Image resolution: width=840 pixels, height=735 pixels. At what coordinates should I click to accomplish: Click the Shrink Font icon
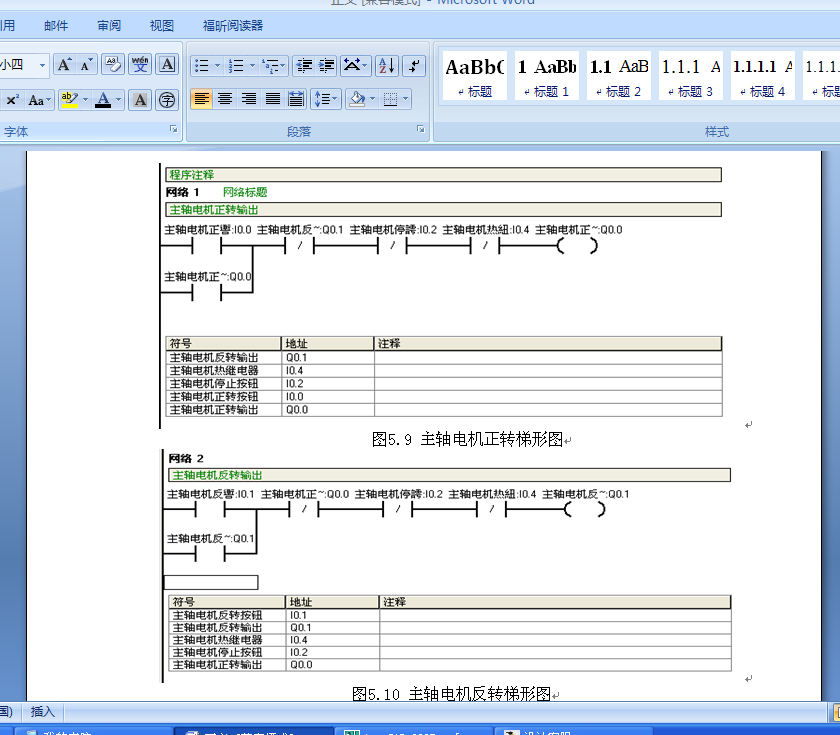86,65
